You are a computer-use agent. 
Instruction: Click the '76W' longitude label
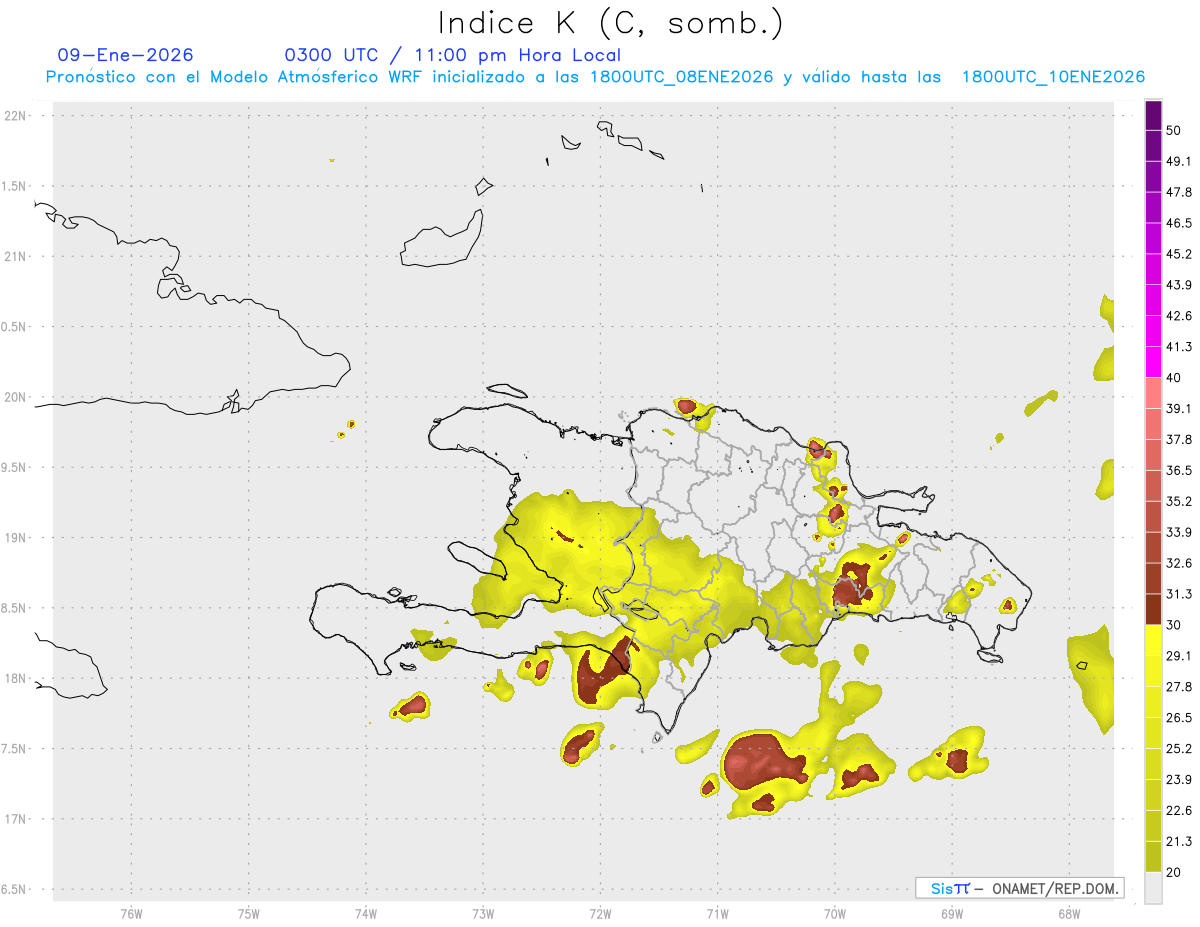click(131, 913)
